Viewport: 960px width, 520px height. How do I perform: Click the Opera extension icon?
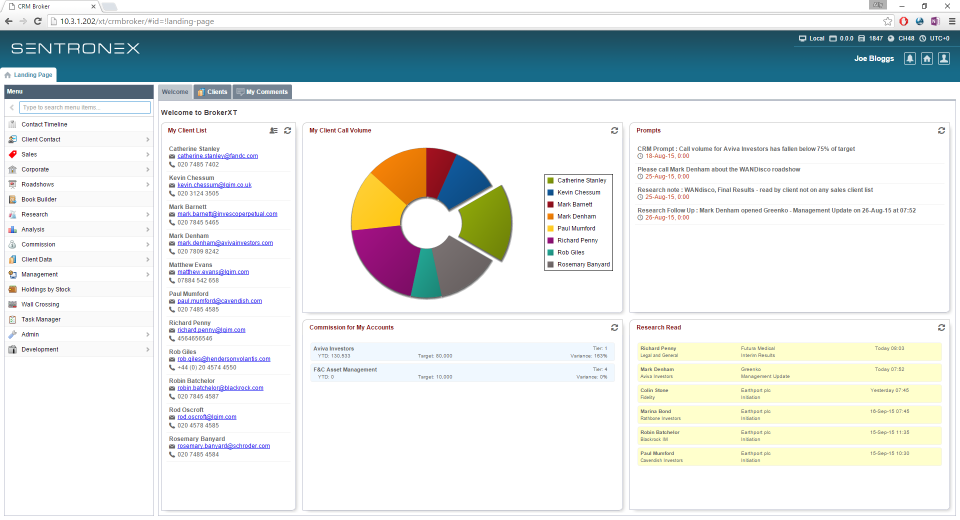pyautogui.click(x=904, y=21)
